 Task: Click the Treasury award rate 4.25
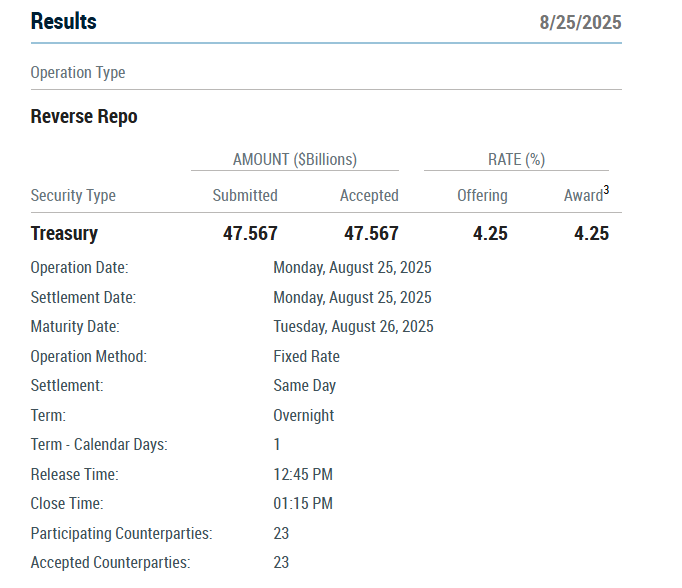click(591, 234)
